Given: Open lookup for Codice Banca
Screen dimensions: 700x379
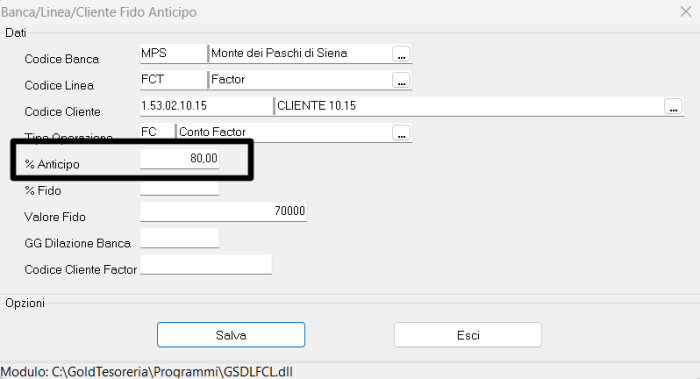Looking at the screenshot, I should (401, 54).
